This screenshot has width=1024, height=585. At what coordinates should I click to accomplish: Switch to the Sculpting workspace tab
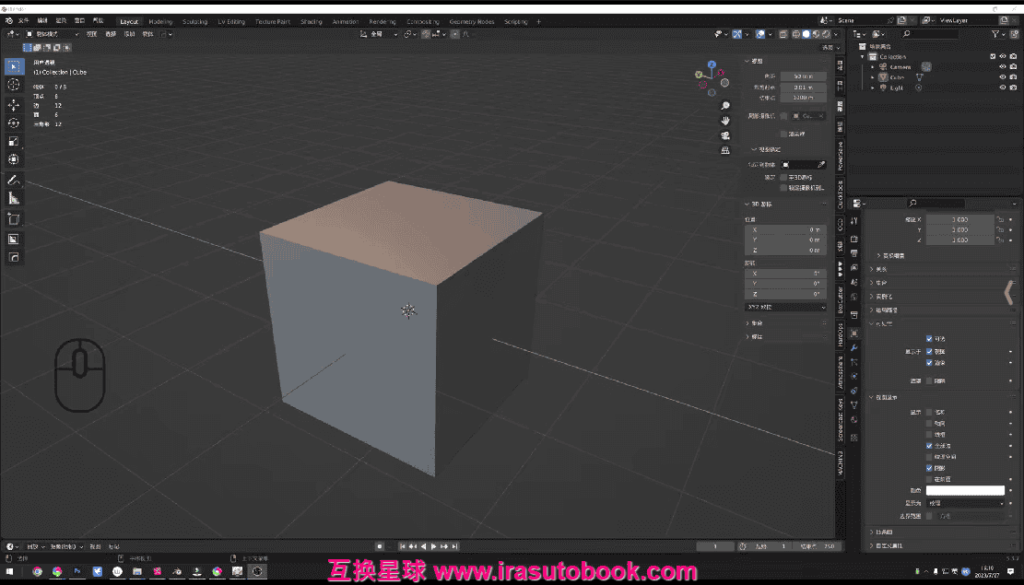tap(195, 22)
